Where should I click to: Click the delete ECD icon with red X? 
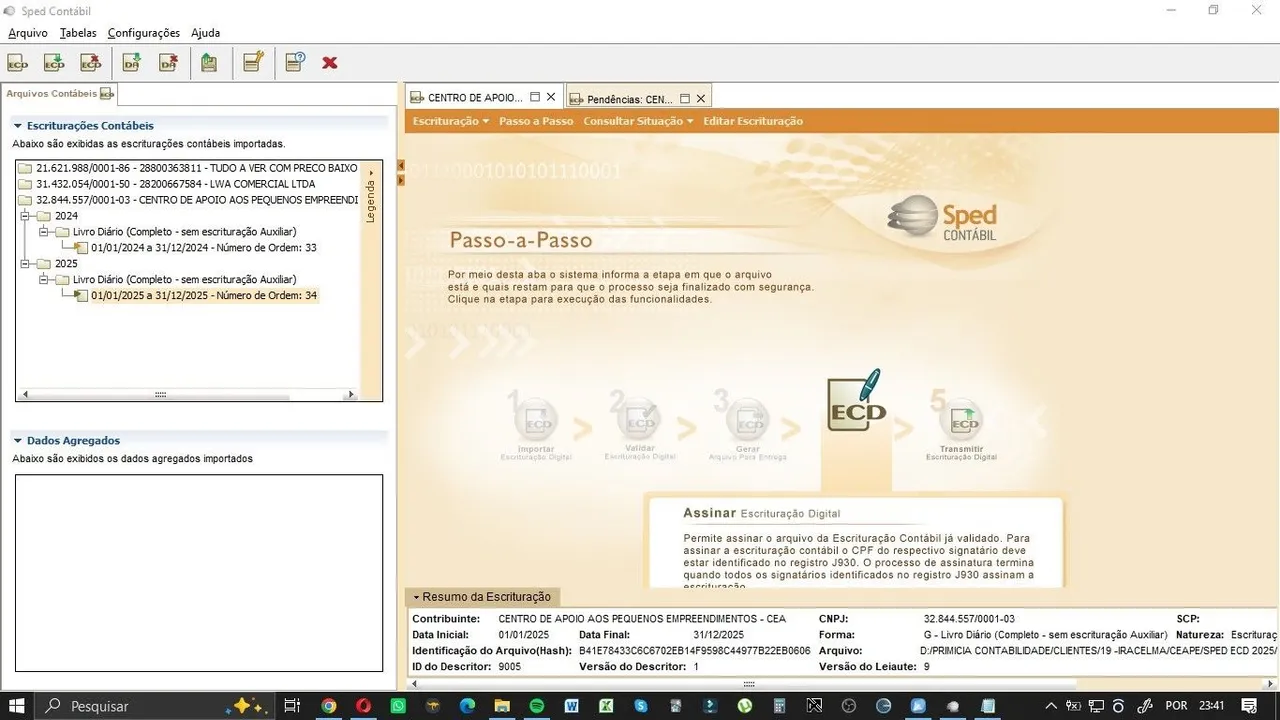[x=91, y=63]
